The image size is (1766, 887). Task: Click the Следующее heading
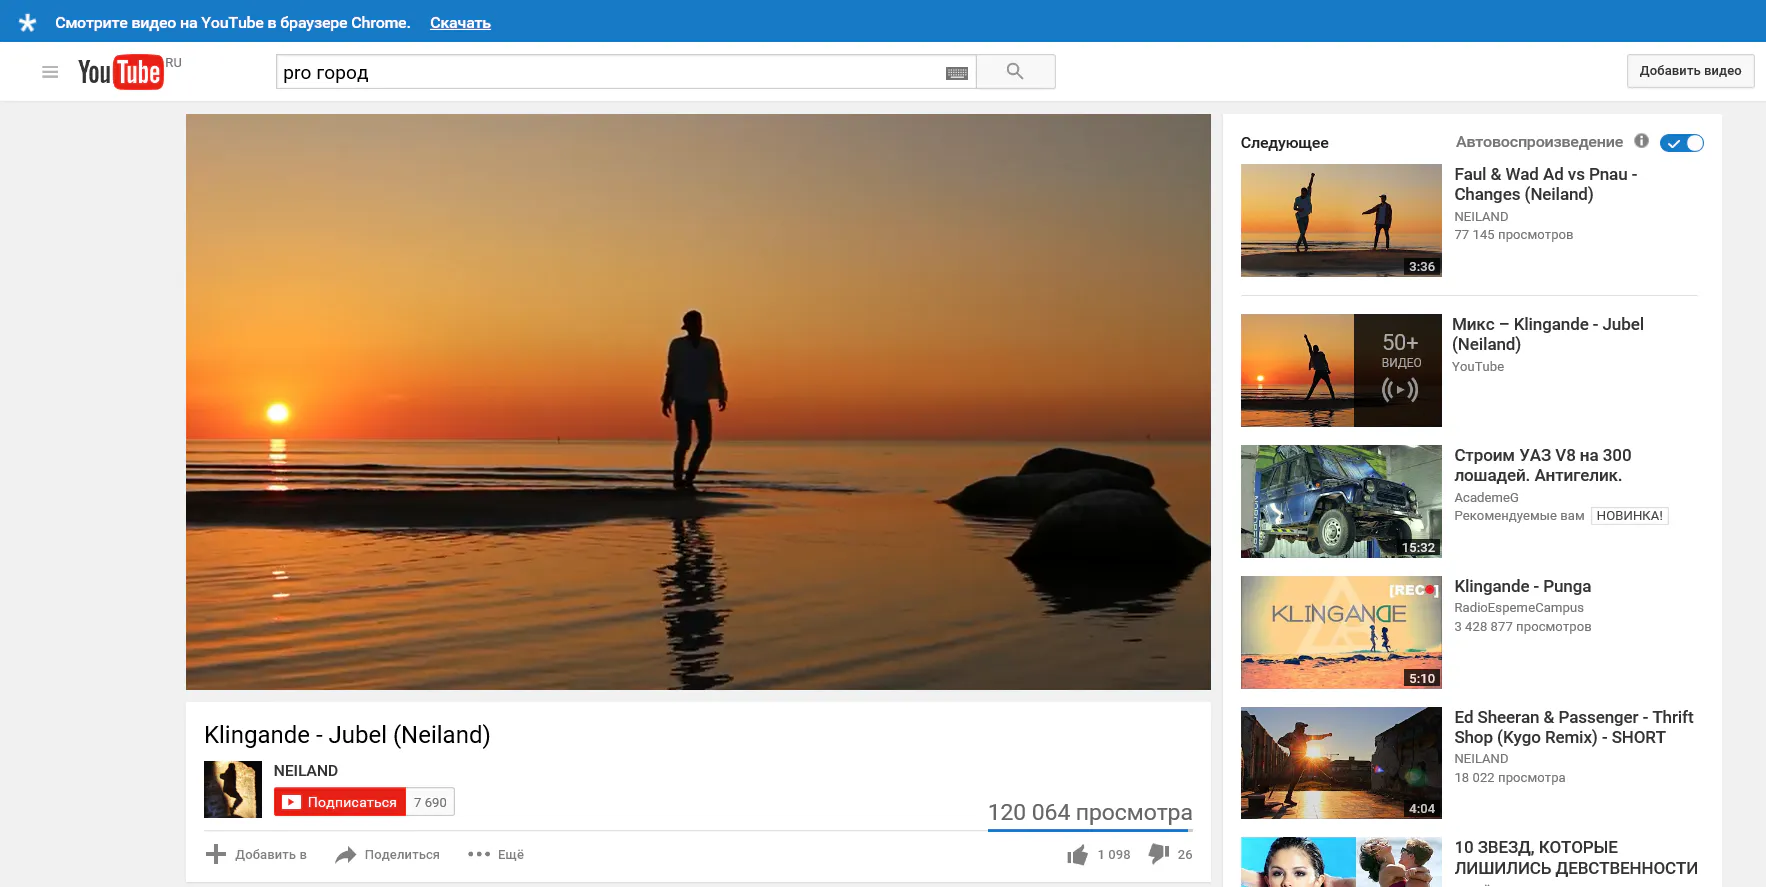tap(1284, 143)
